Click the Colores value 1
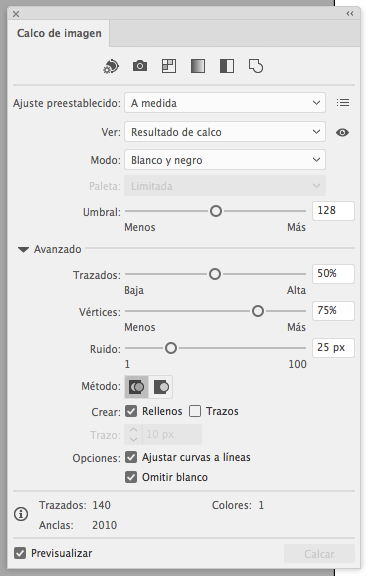The width and height of the screenshot is (369, 576). [261, 505]
